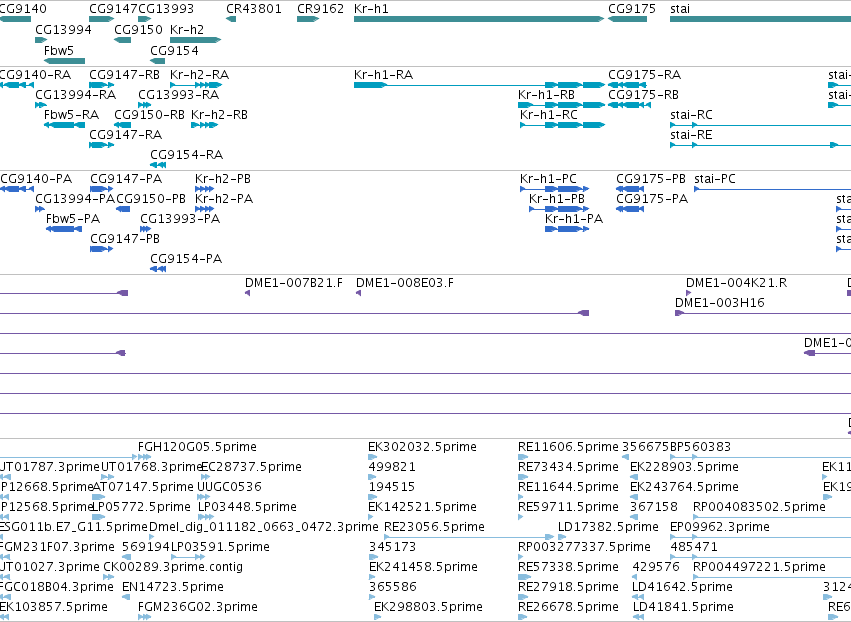The height and width of the screenshot is (622, 851).
Task: Select the CG13993-RA transcript label
Action: [x=179, y=94]
